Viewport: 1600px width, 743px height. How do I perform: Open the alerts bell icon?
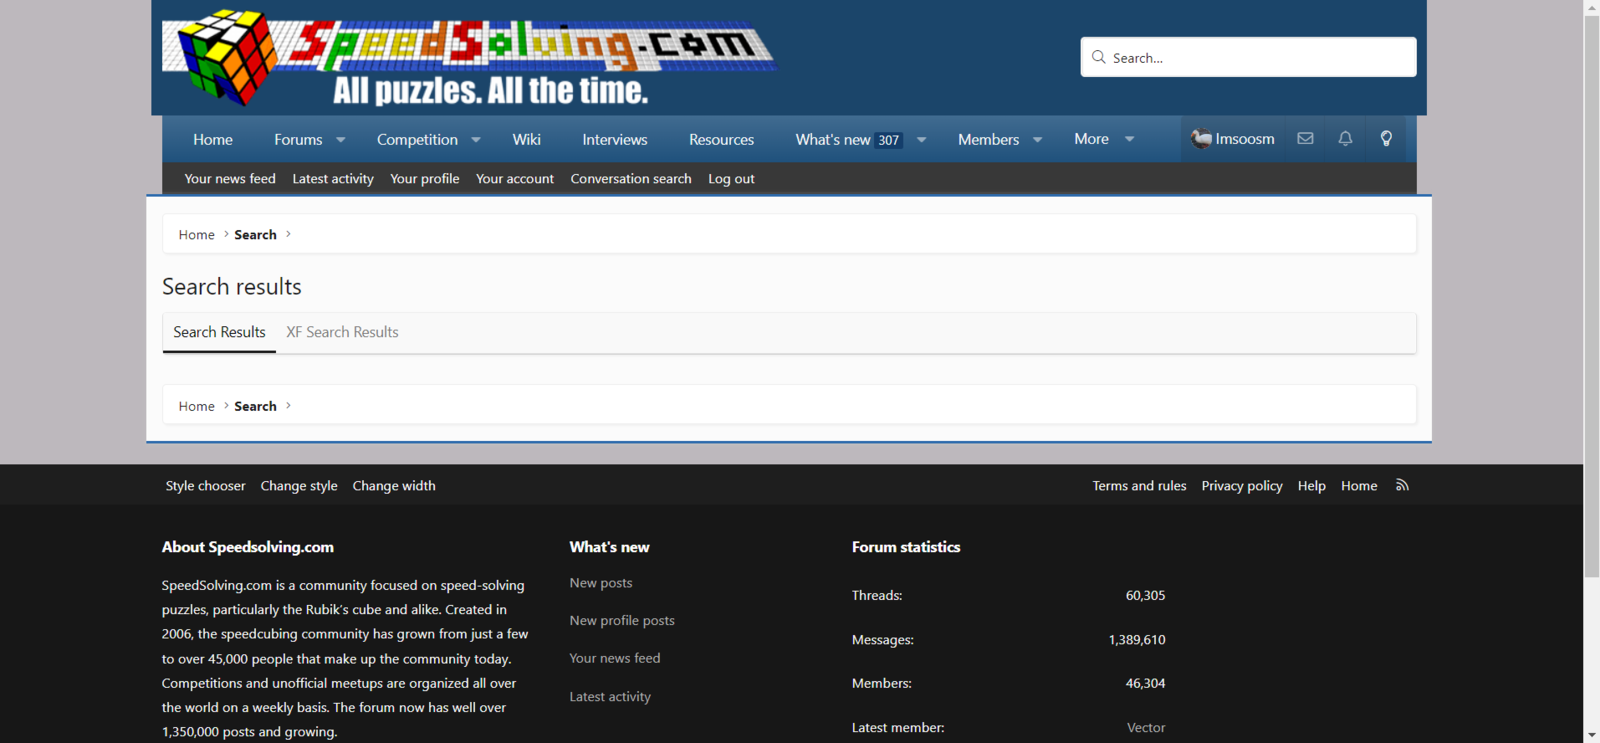[1345, 139]
